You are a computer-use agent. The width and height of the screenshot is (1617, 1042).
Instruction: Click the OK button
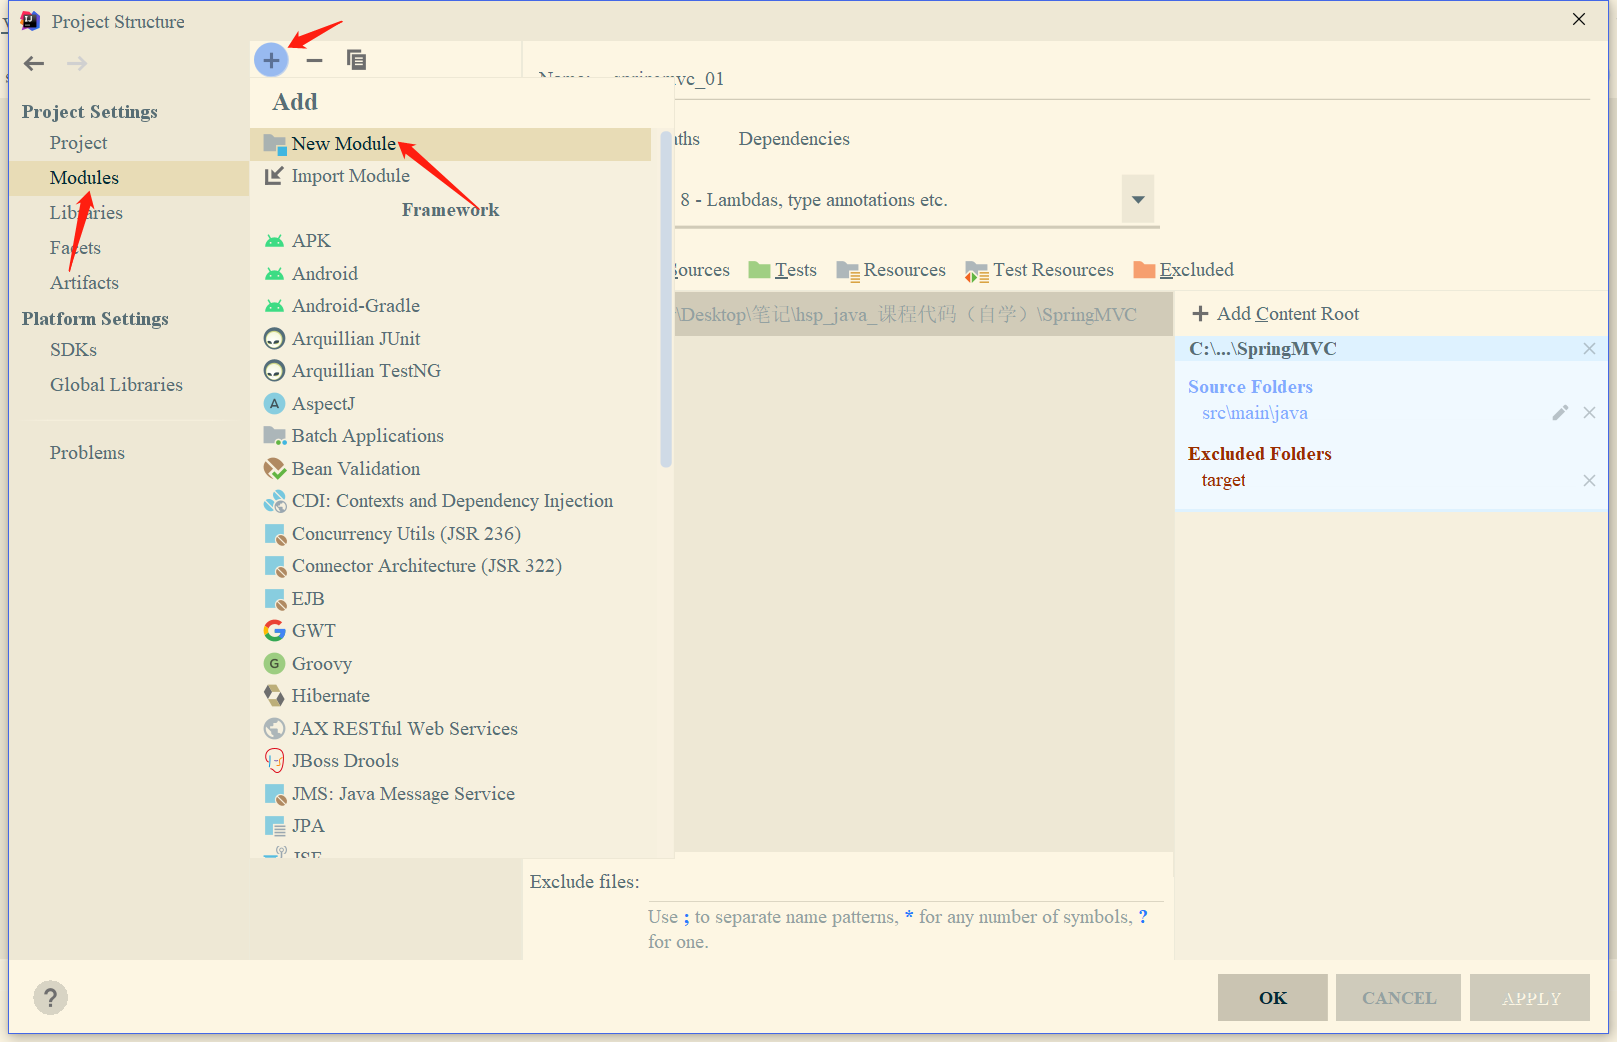point(1273,998)
